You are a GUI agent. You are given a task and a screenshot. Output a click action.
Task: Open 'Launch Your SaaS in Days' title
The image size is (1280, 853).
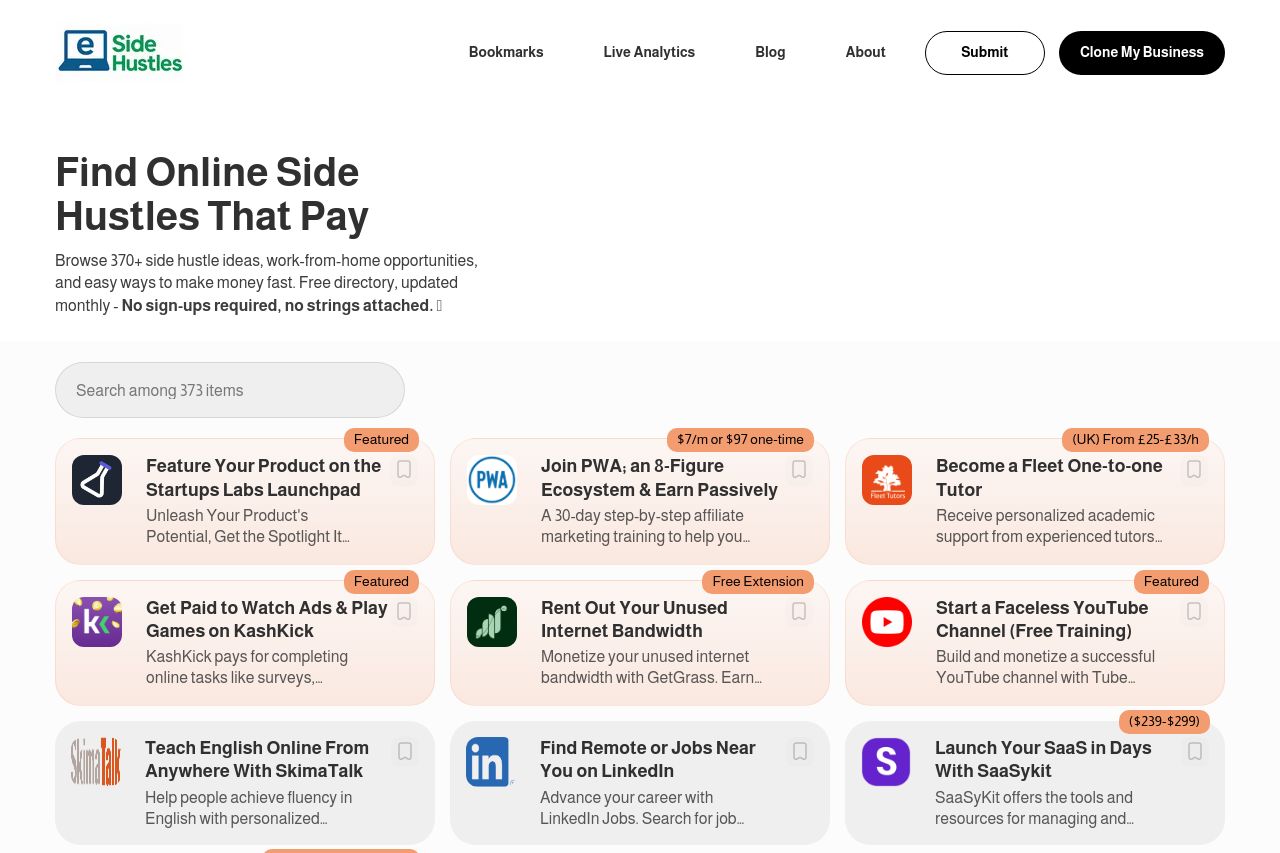click(1043, 759)
